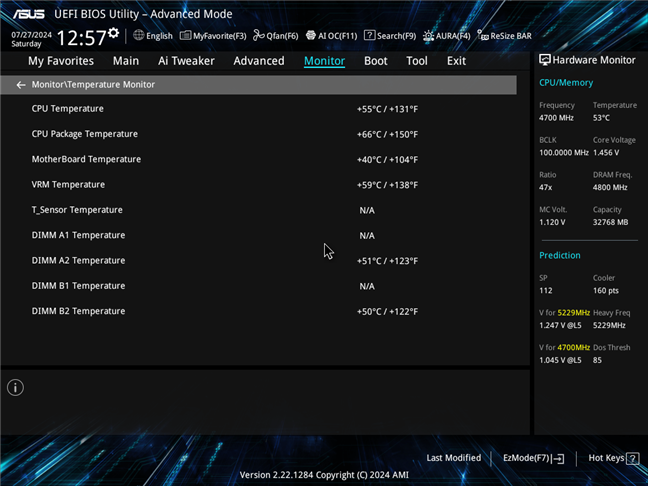
Task: Click the info icon in help area
Action: (x=15, y=388)
